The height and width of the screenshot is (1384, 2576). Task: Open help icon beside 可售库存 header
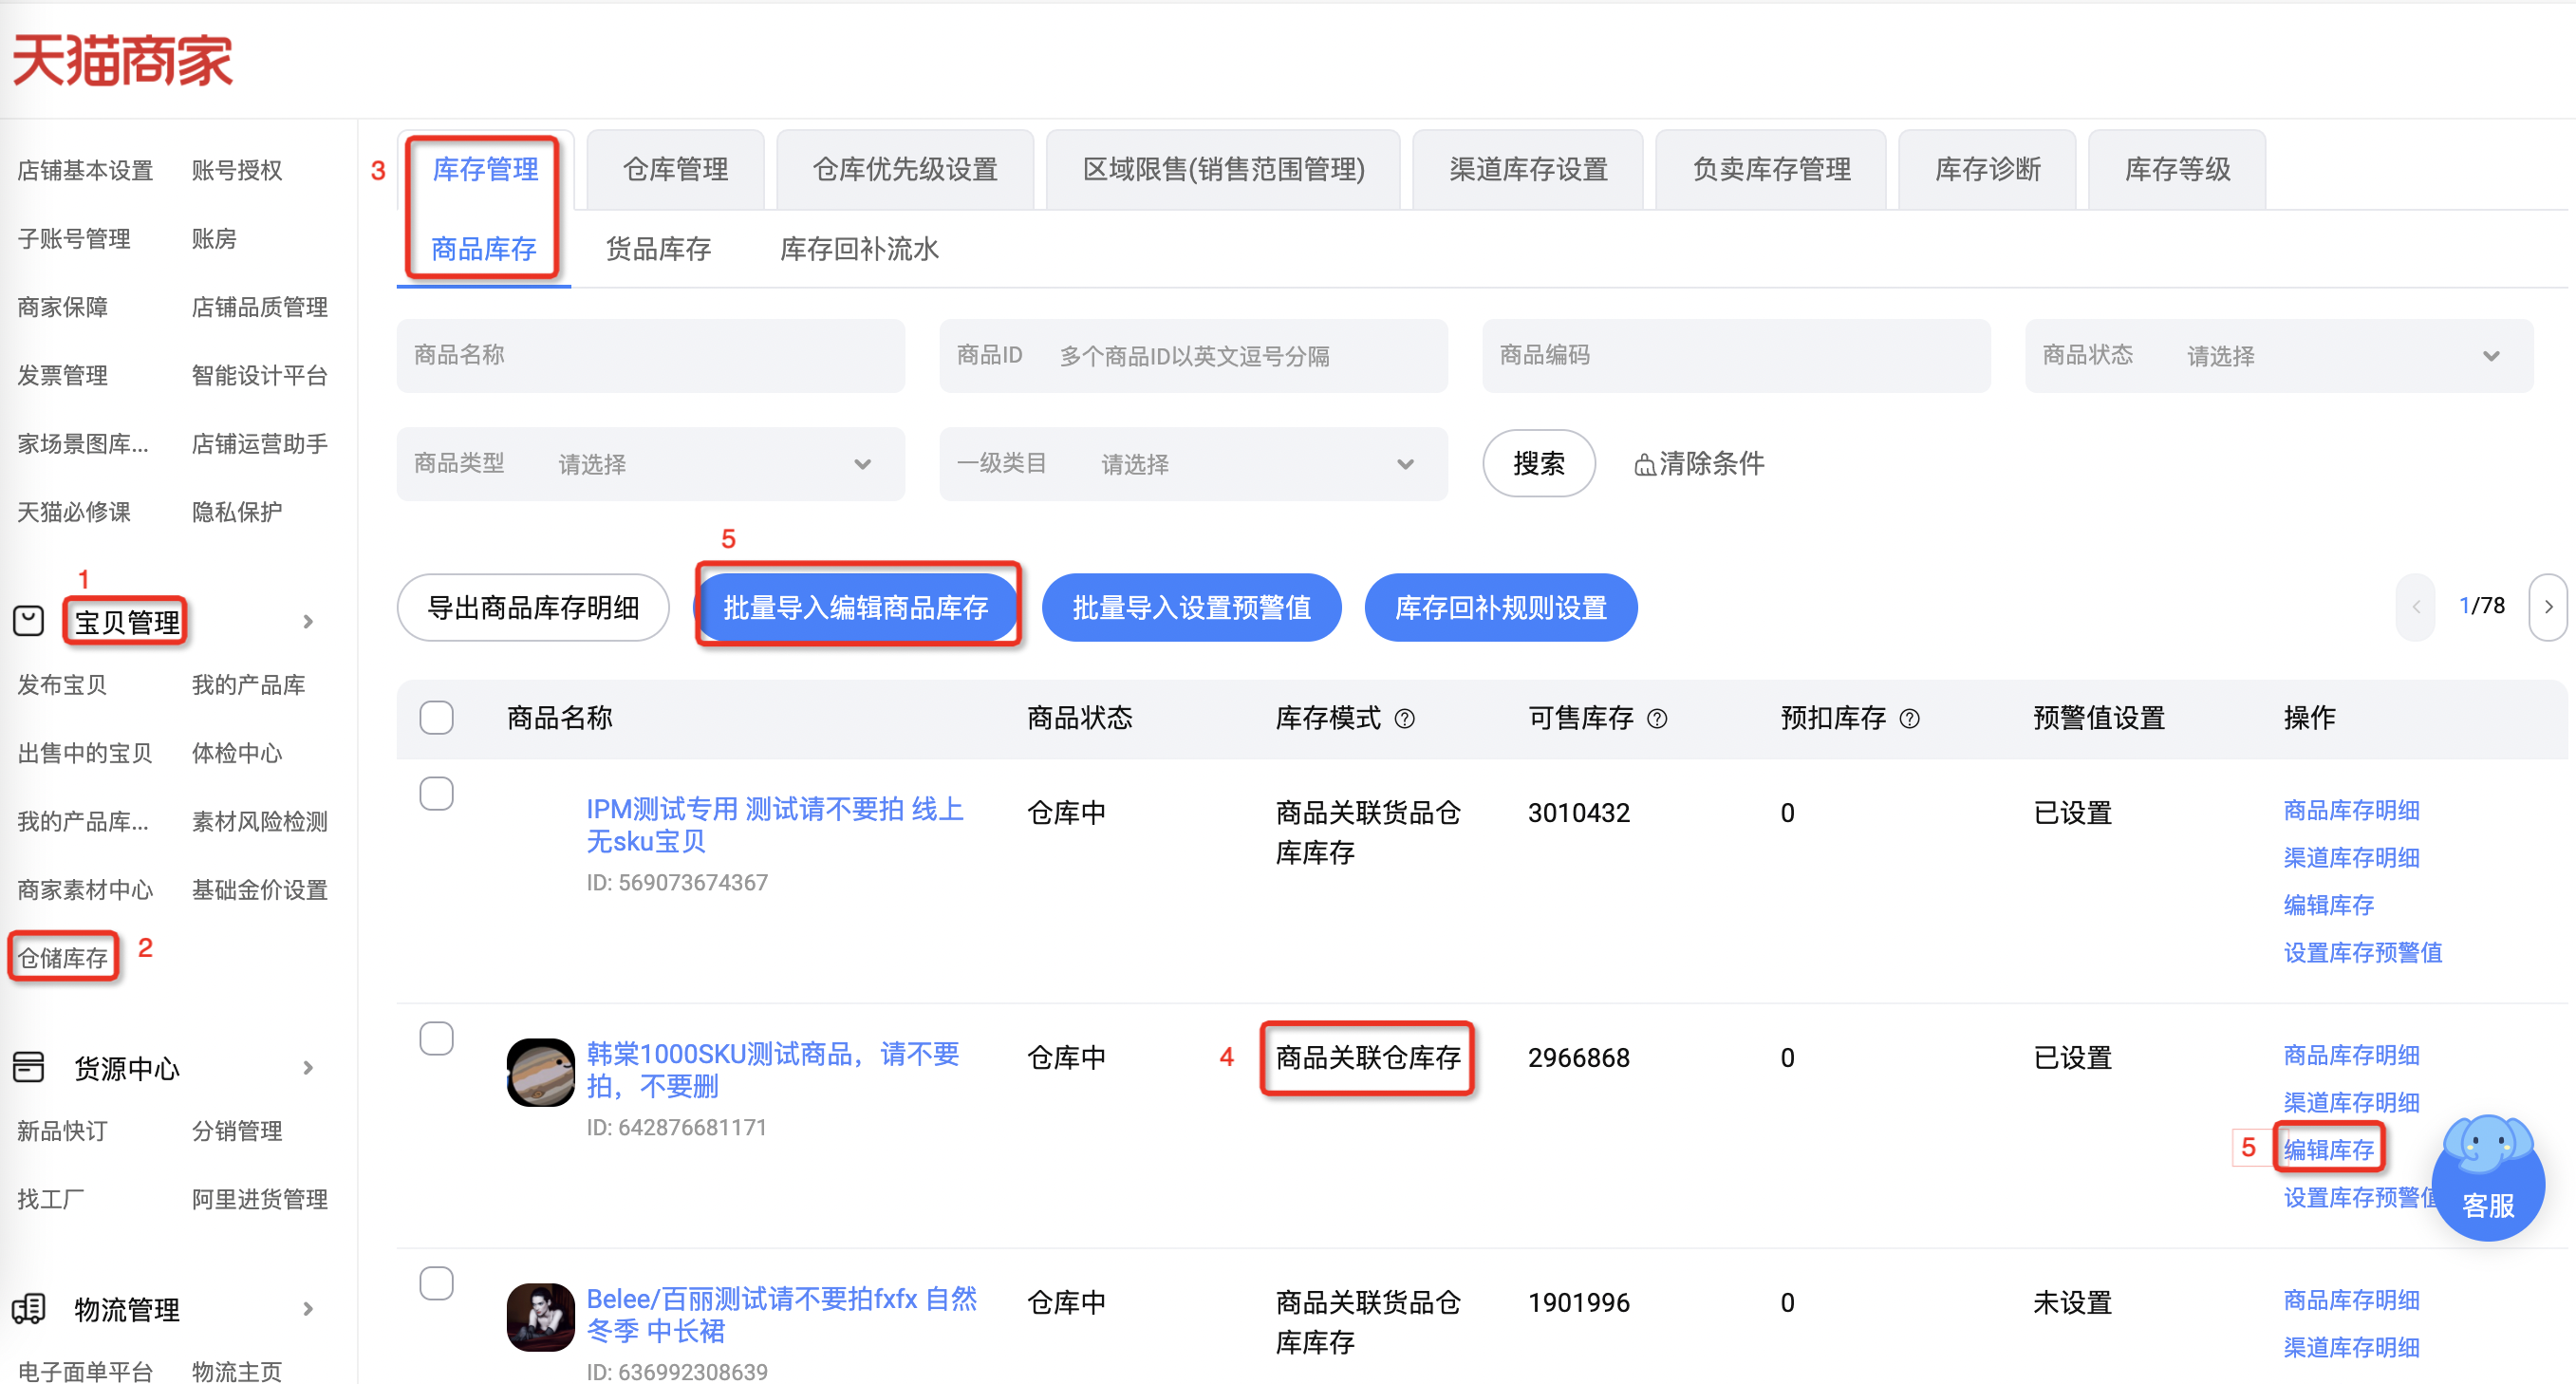(x=1657, y=718)
